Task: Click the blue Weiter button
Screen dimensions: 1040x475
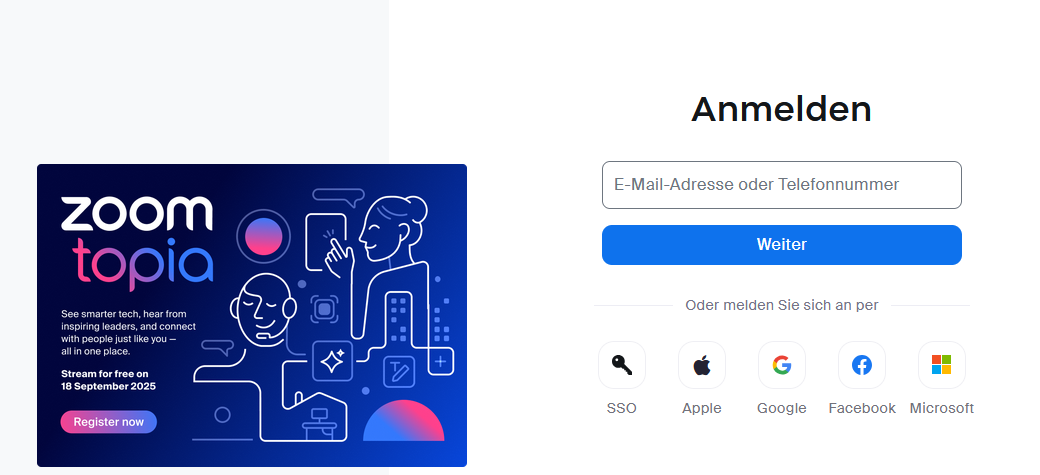Action: coord(782,245)
